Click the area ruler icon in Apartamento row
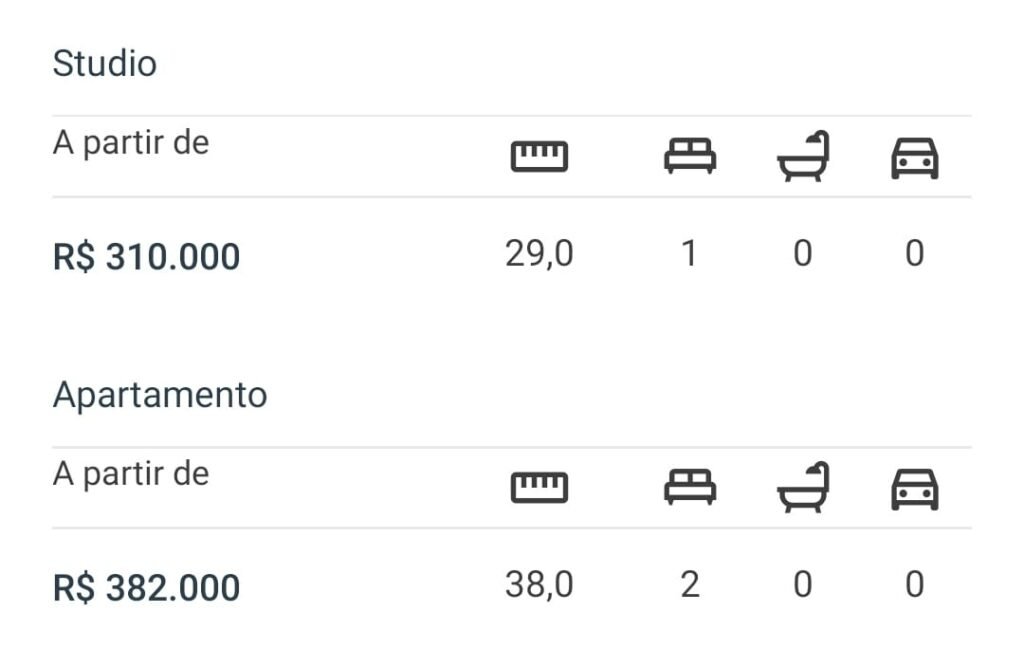The width and height of the screenshot is (1024, 649). coord(539,488)
